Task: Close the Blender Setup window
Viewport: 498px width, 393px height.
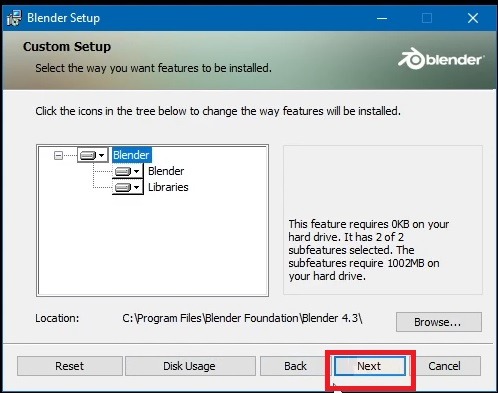Action: tap(473, 18)
